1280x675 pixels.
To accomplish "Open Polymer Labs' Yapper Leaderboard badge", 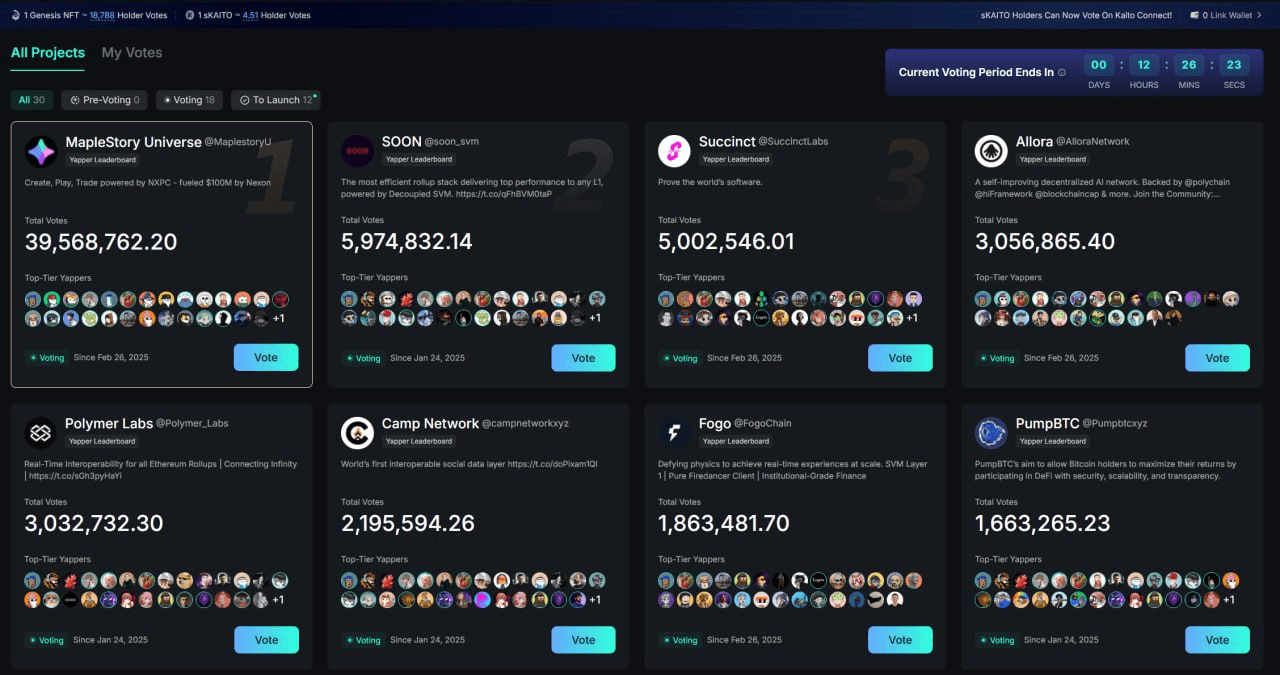I will 102,441.
